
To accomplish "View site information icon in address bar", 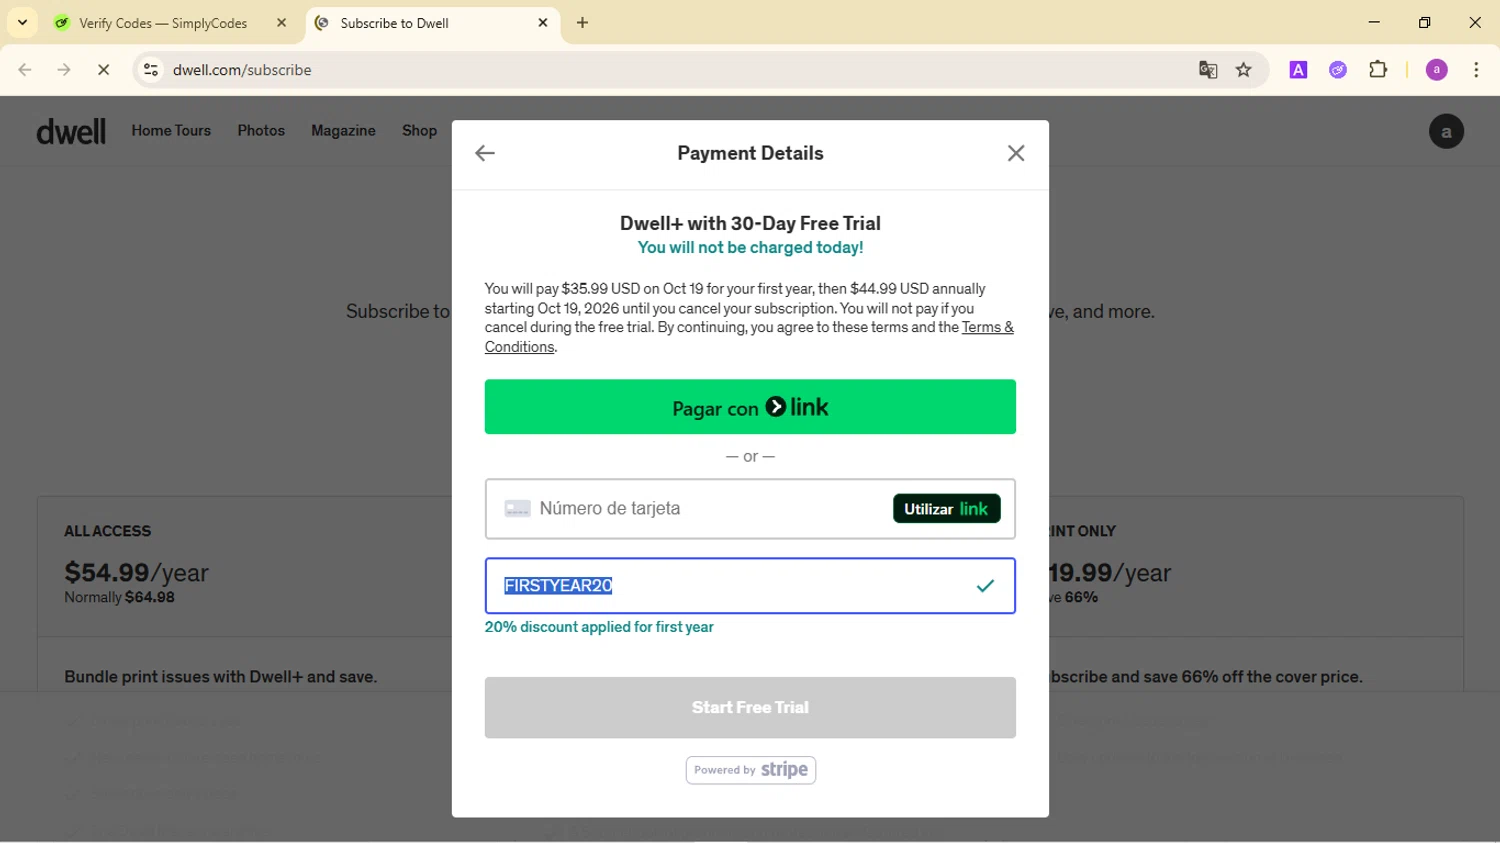I will pyautogui.click(x=151, y=70).
